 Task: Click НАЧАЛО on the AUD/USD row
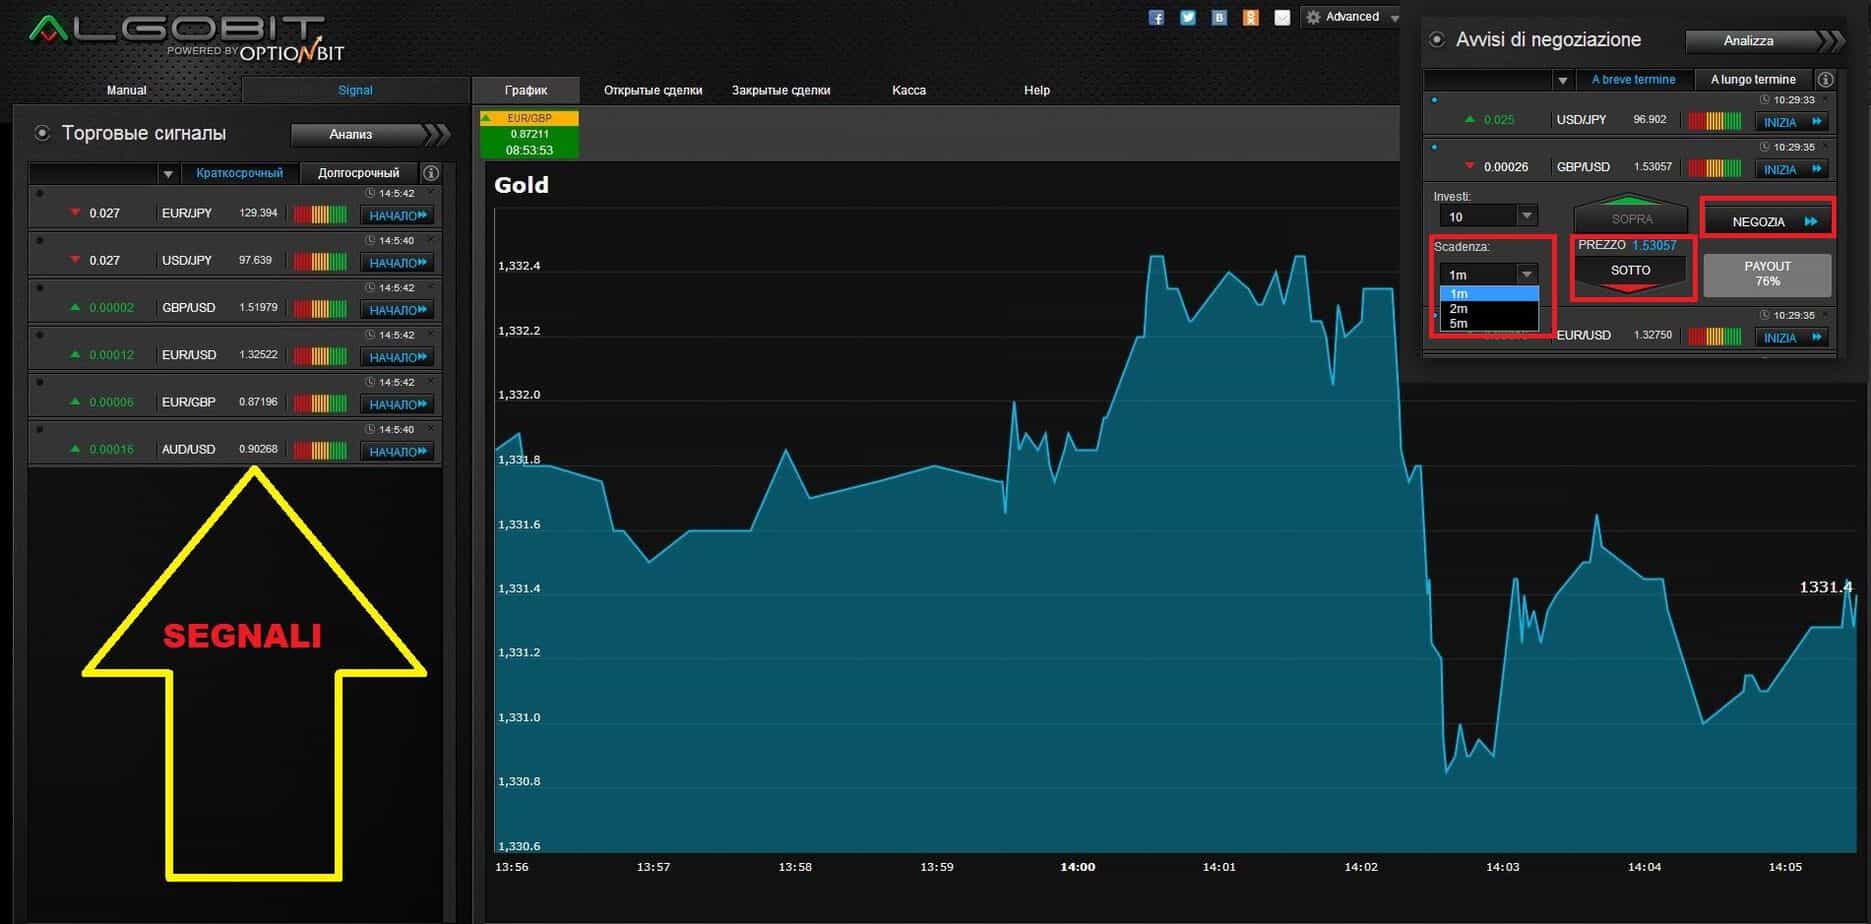[397, 451]
